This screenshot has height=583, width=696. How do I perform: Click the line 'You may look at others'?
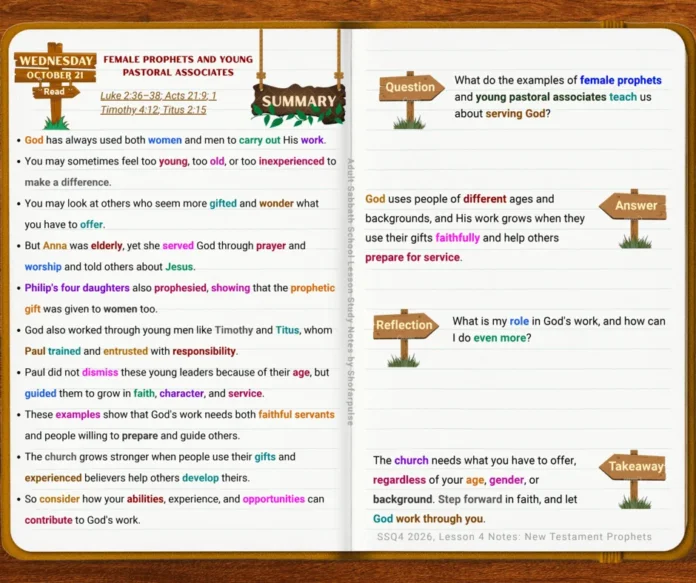(171, 204)
